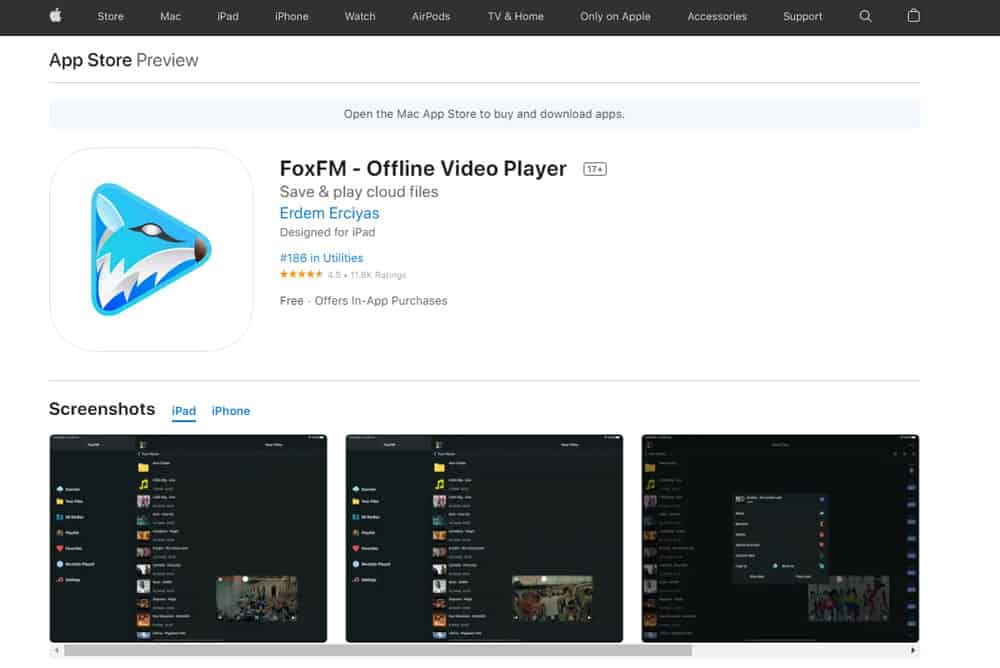This screenshot has width=1000, height=668.
Task: Click the scrollbar left arrow
Action: point(55,651)
